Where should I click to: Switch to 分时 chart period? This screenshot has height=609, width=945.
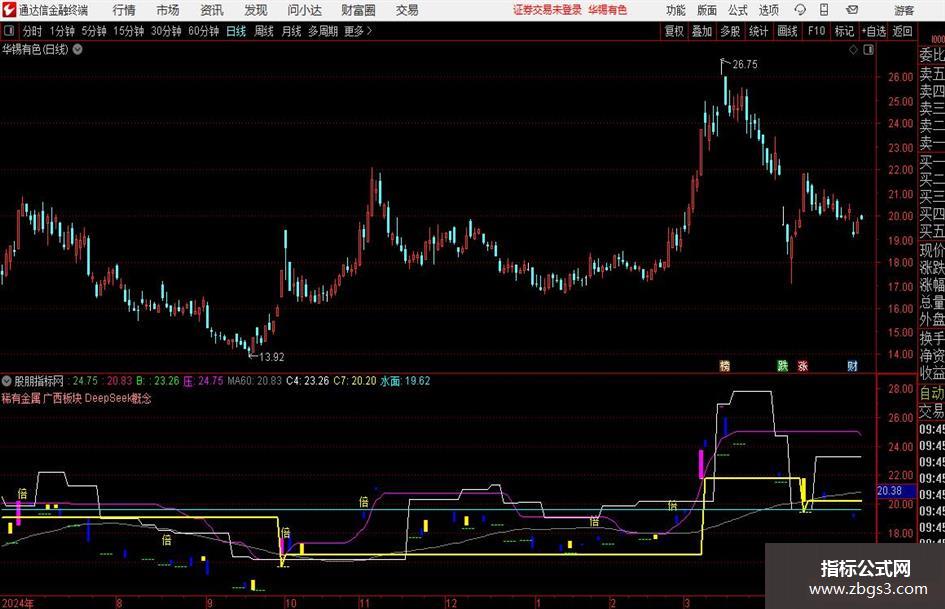pyautogui.click(x=32, y=31)
